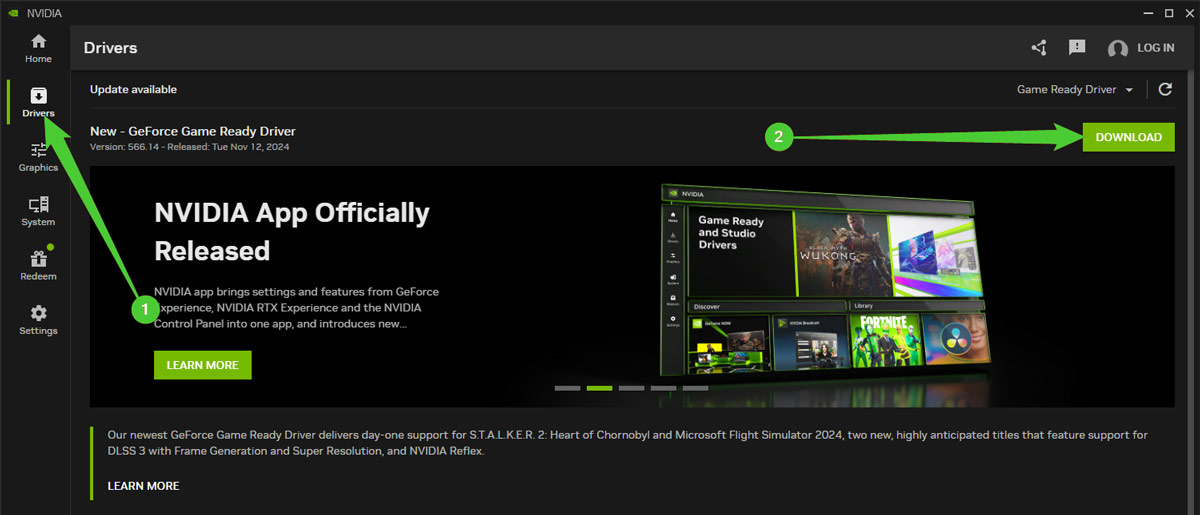
Task: Select the last carousel slide indicator
Action: click(x=695, y=388)
